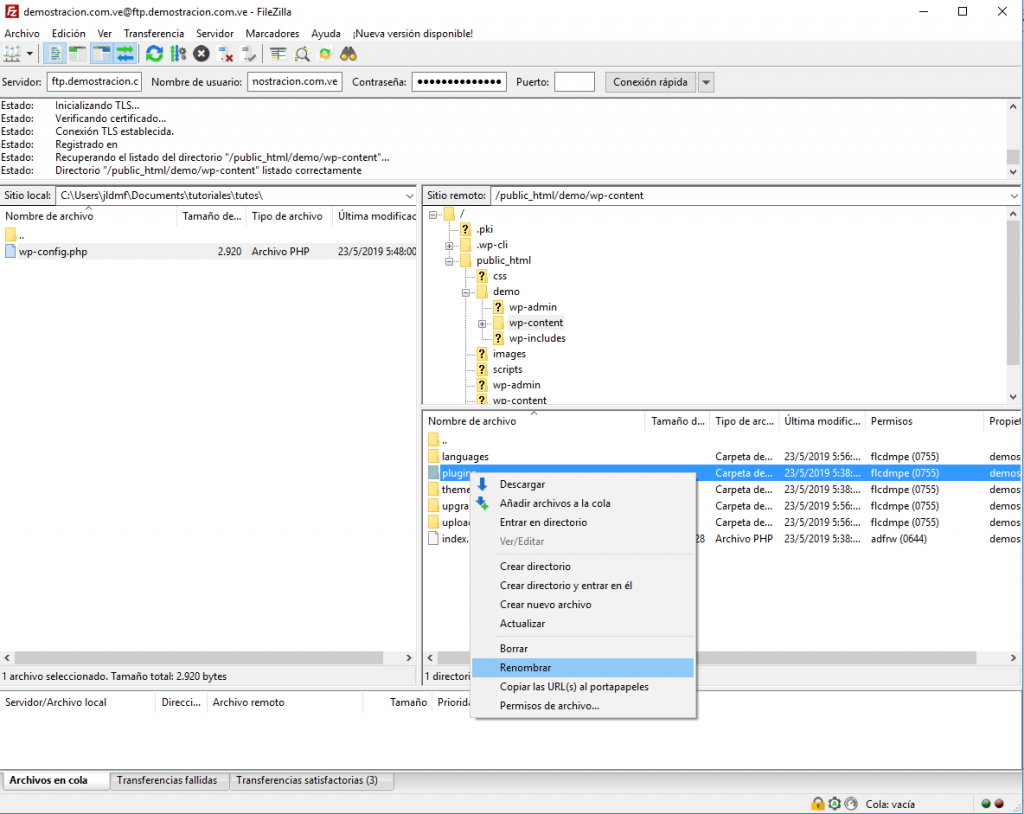1024x814 pixels.
Task: Cancel current operation with black X icon
Action: [x=201, y=54]
